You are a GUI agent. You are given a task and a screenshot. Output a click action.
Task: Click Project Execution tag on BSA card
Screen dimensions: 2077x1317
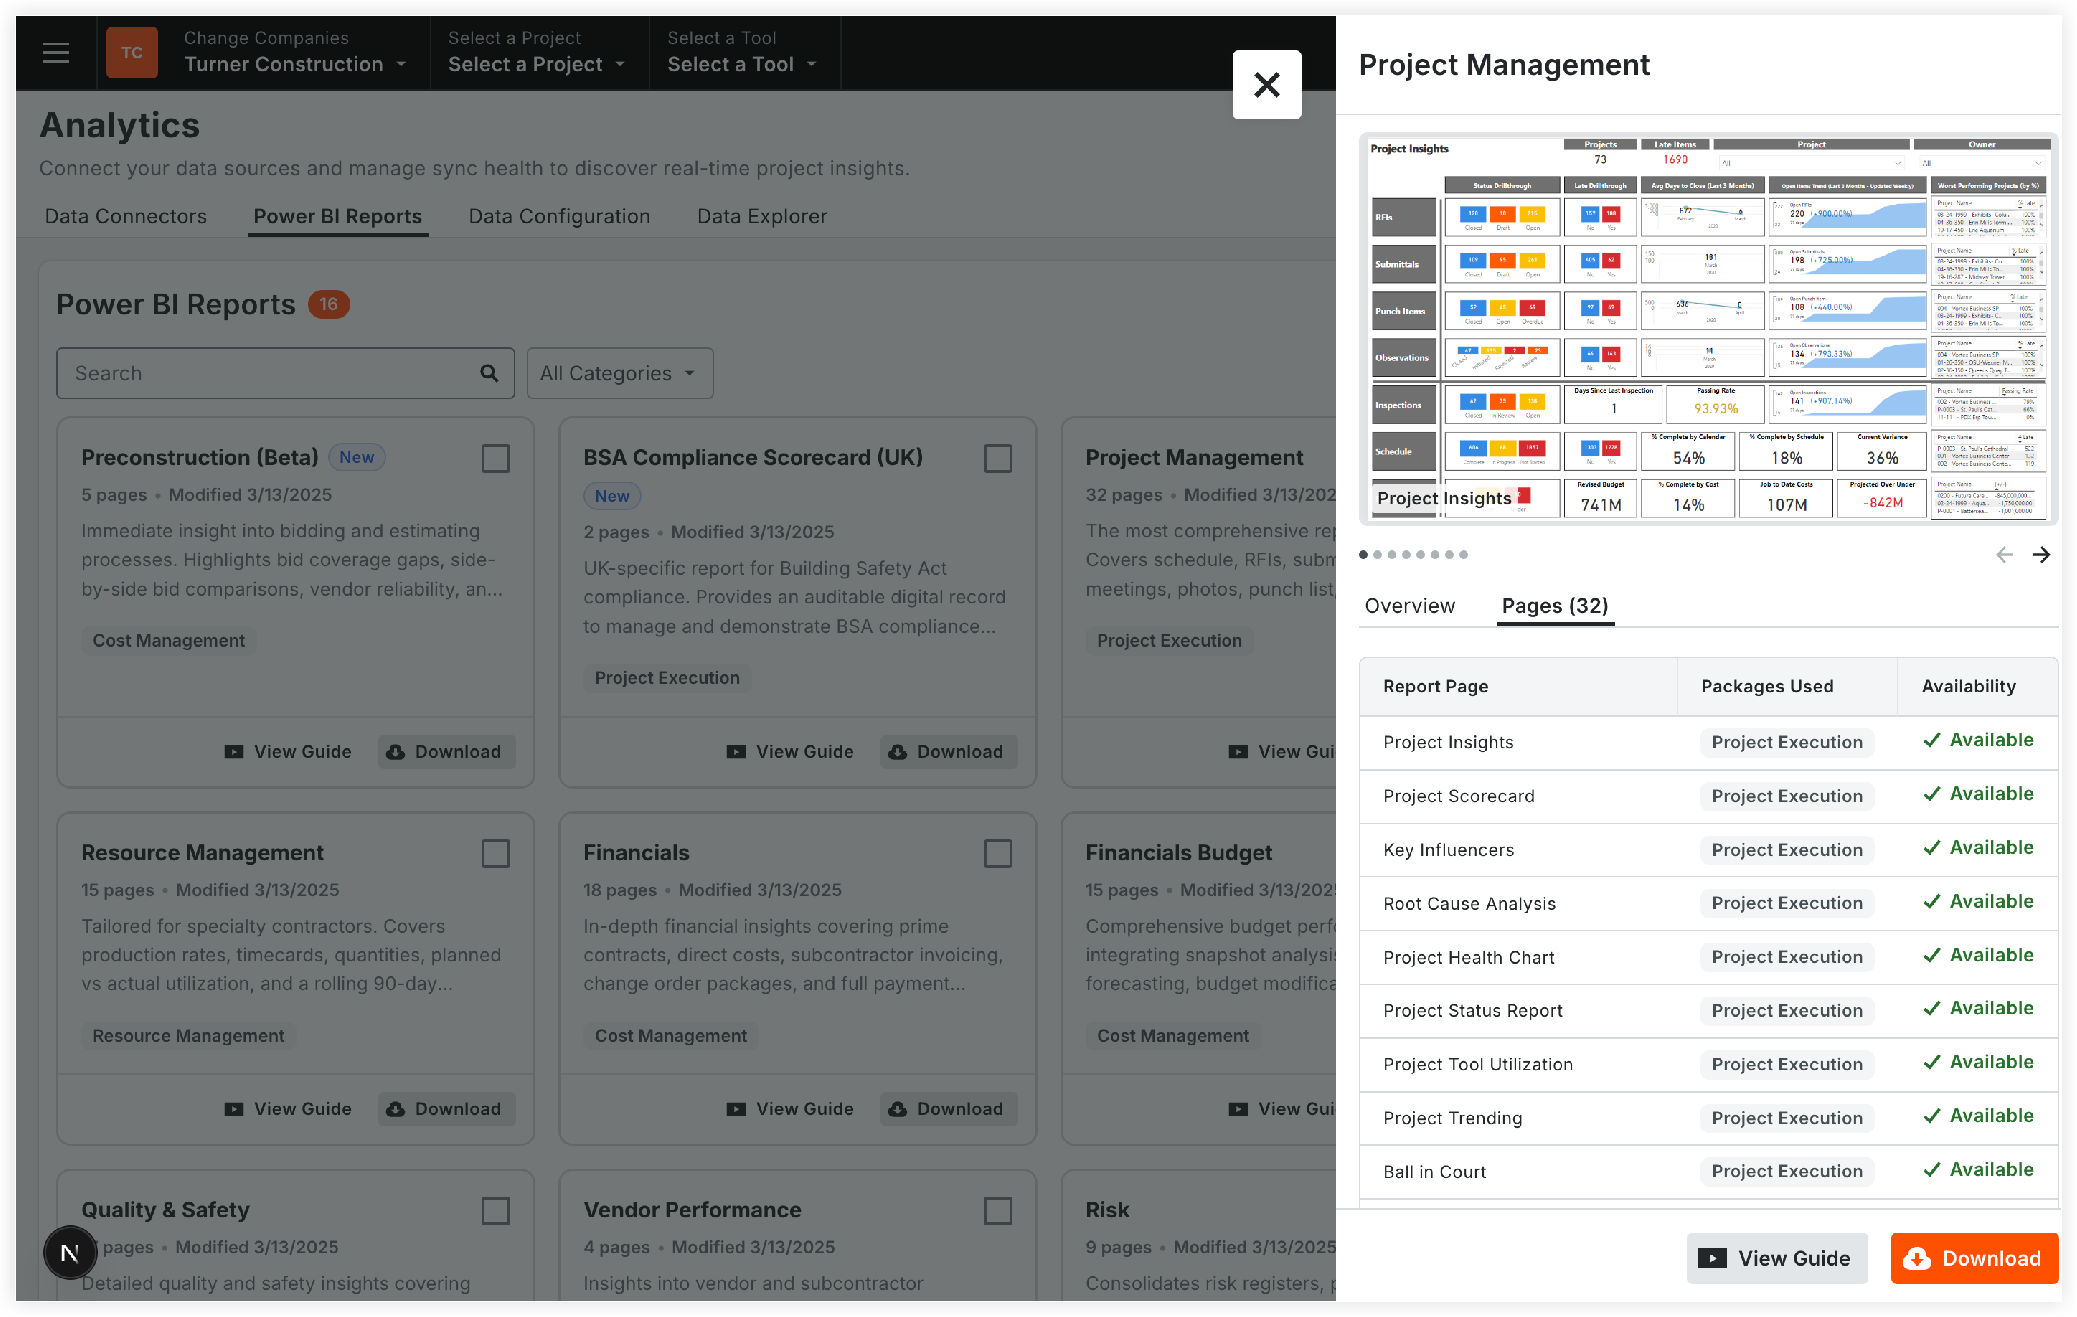pyautogui.click(x=667, y=678)
